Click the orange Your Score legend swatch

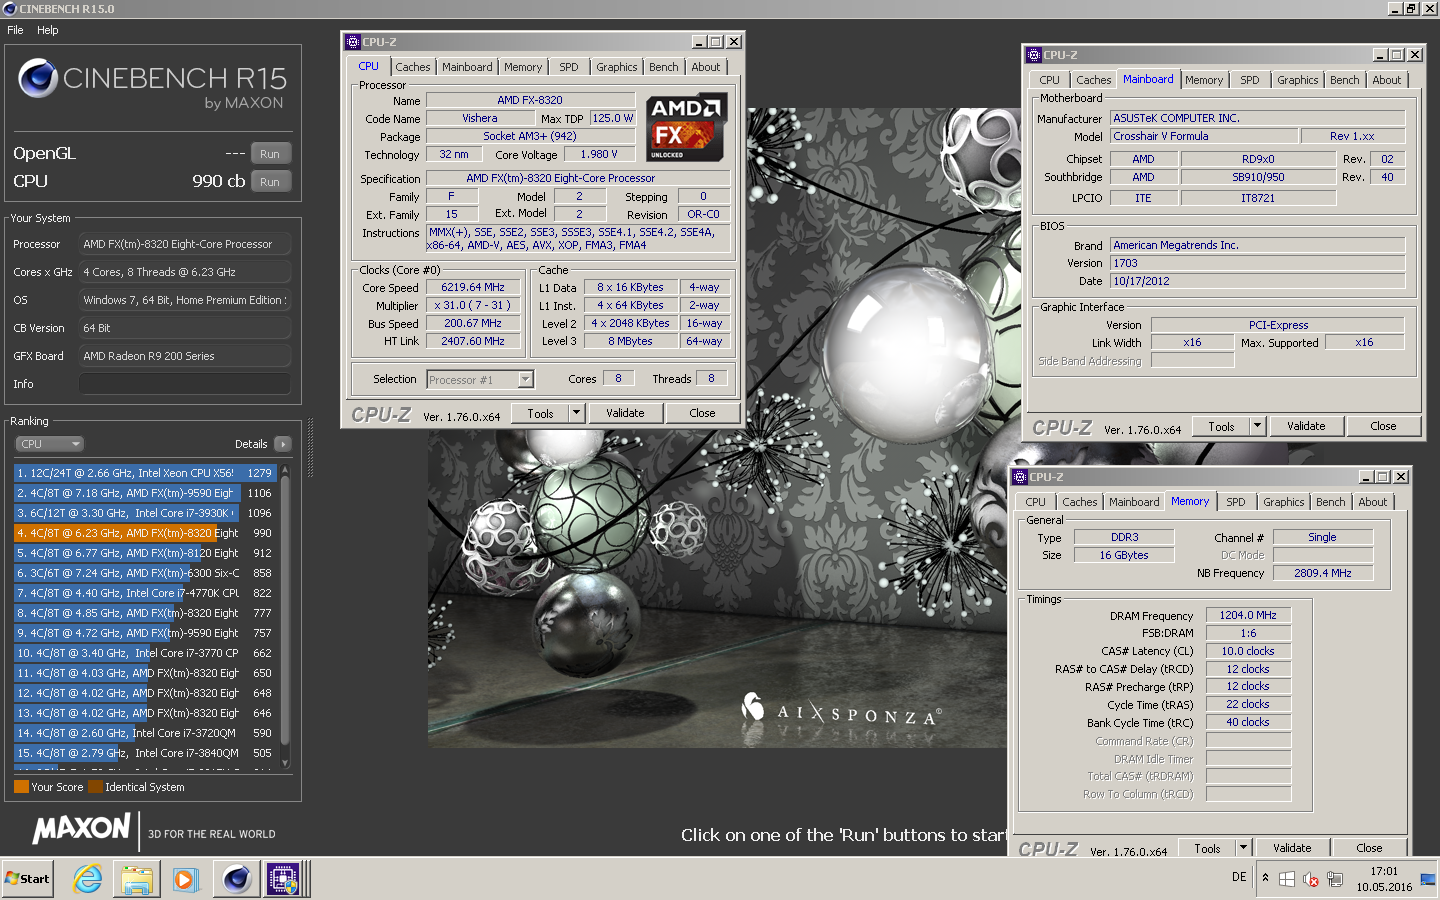point(21,787)
